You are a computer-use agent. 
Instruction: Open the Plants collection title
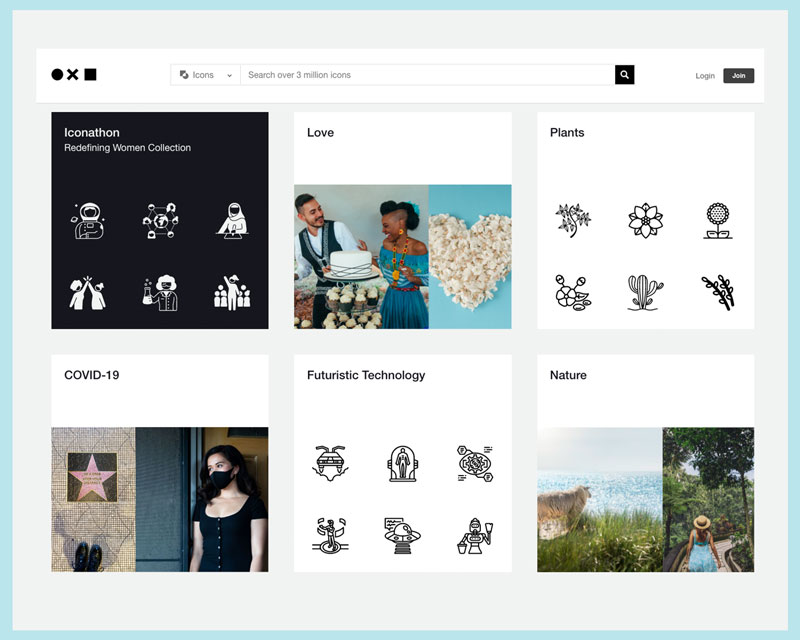pos(567,133)
